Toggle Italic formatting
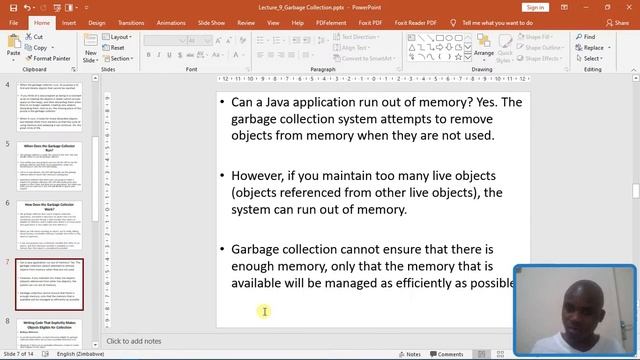This screenshot has height=360, width=640. (159, 55)
